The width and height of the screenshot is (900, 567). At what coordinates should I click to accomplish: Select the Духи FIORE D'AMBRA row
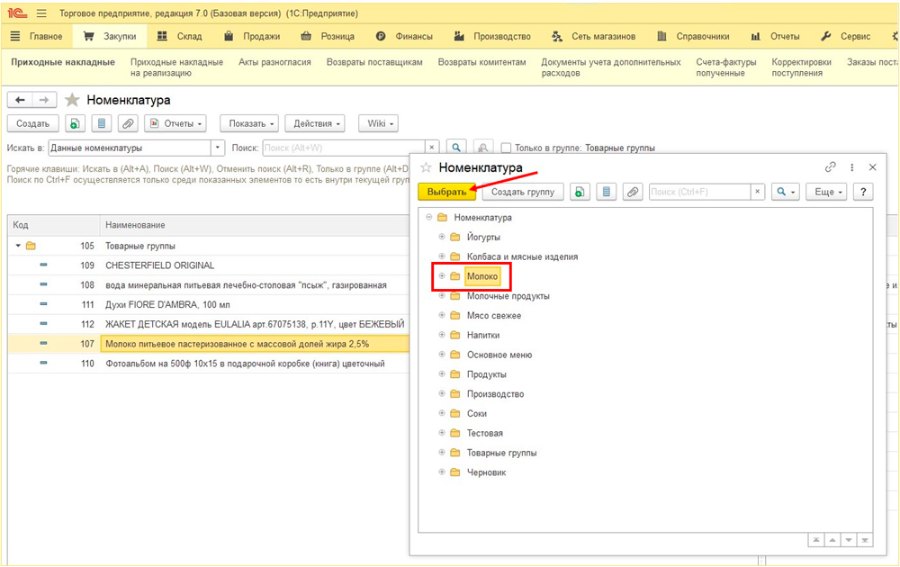point(208,304)
